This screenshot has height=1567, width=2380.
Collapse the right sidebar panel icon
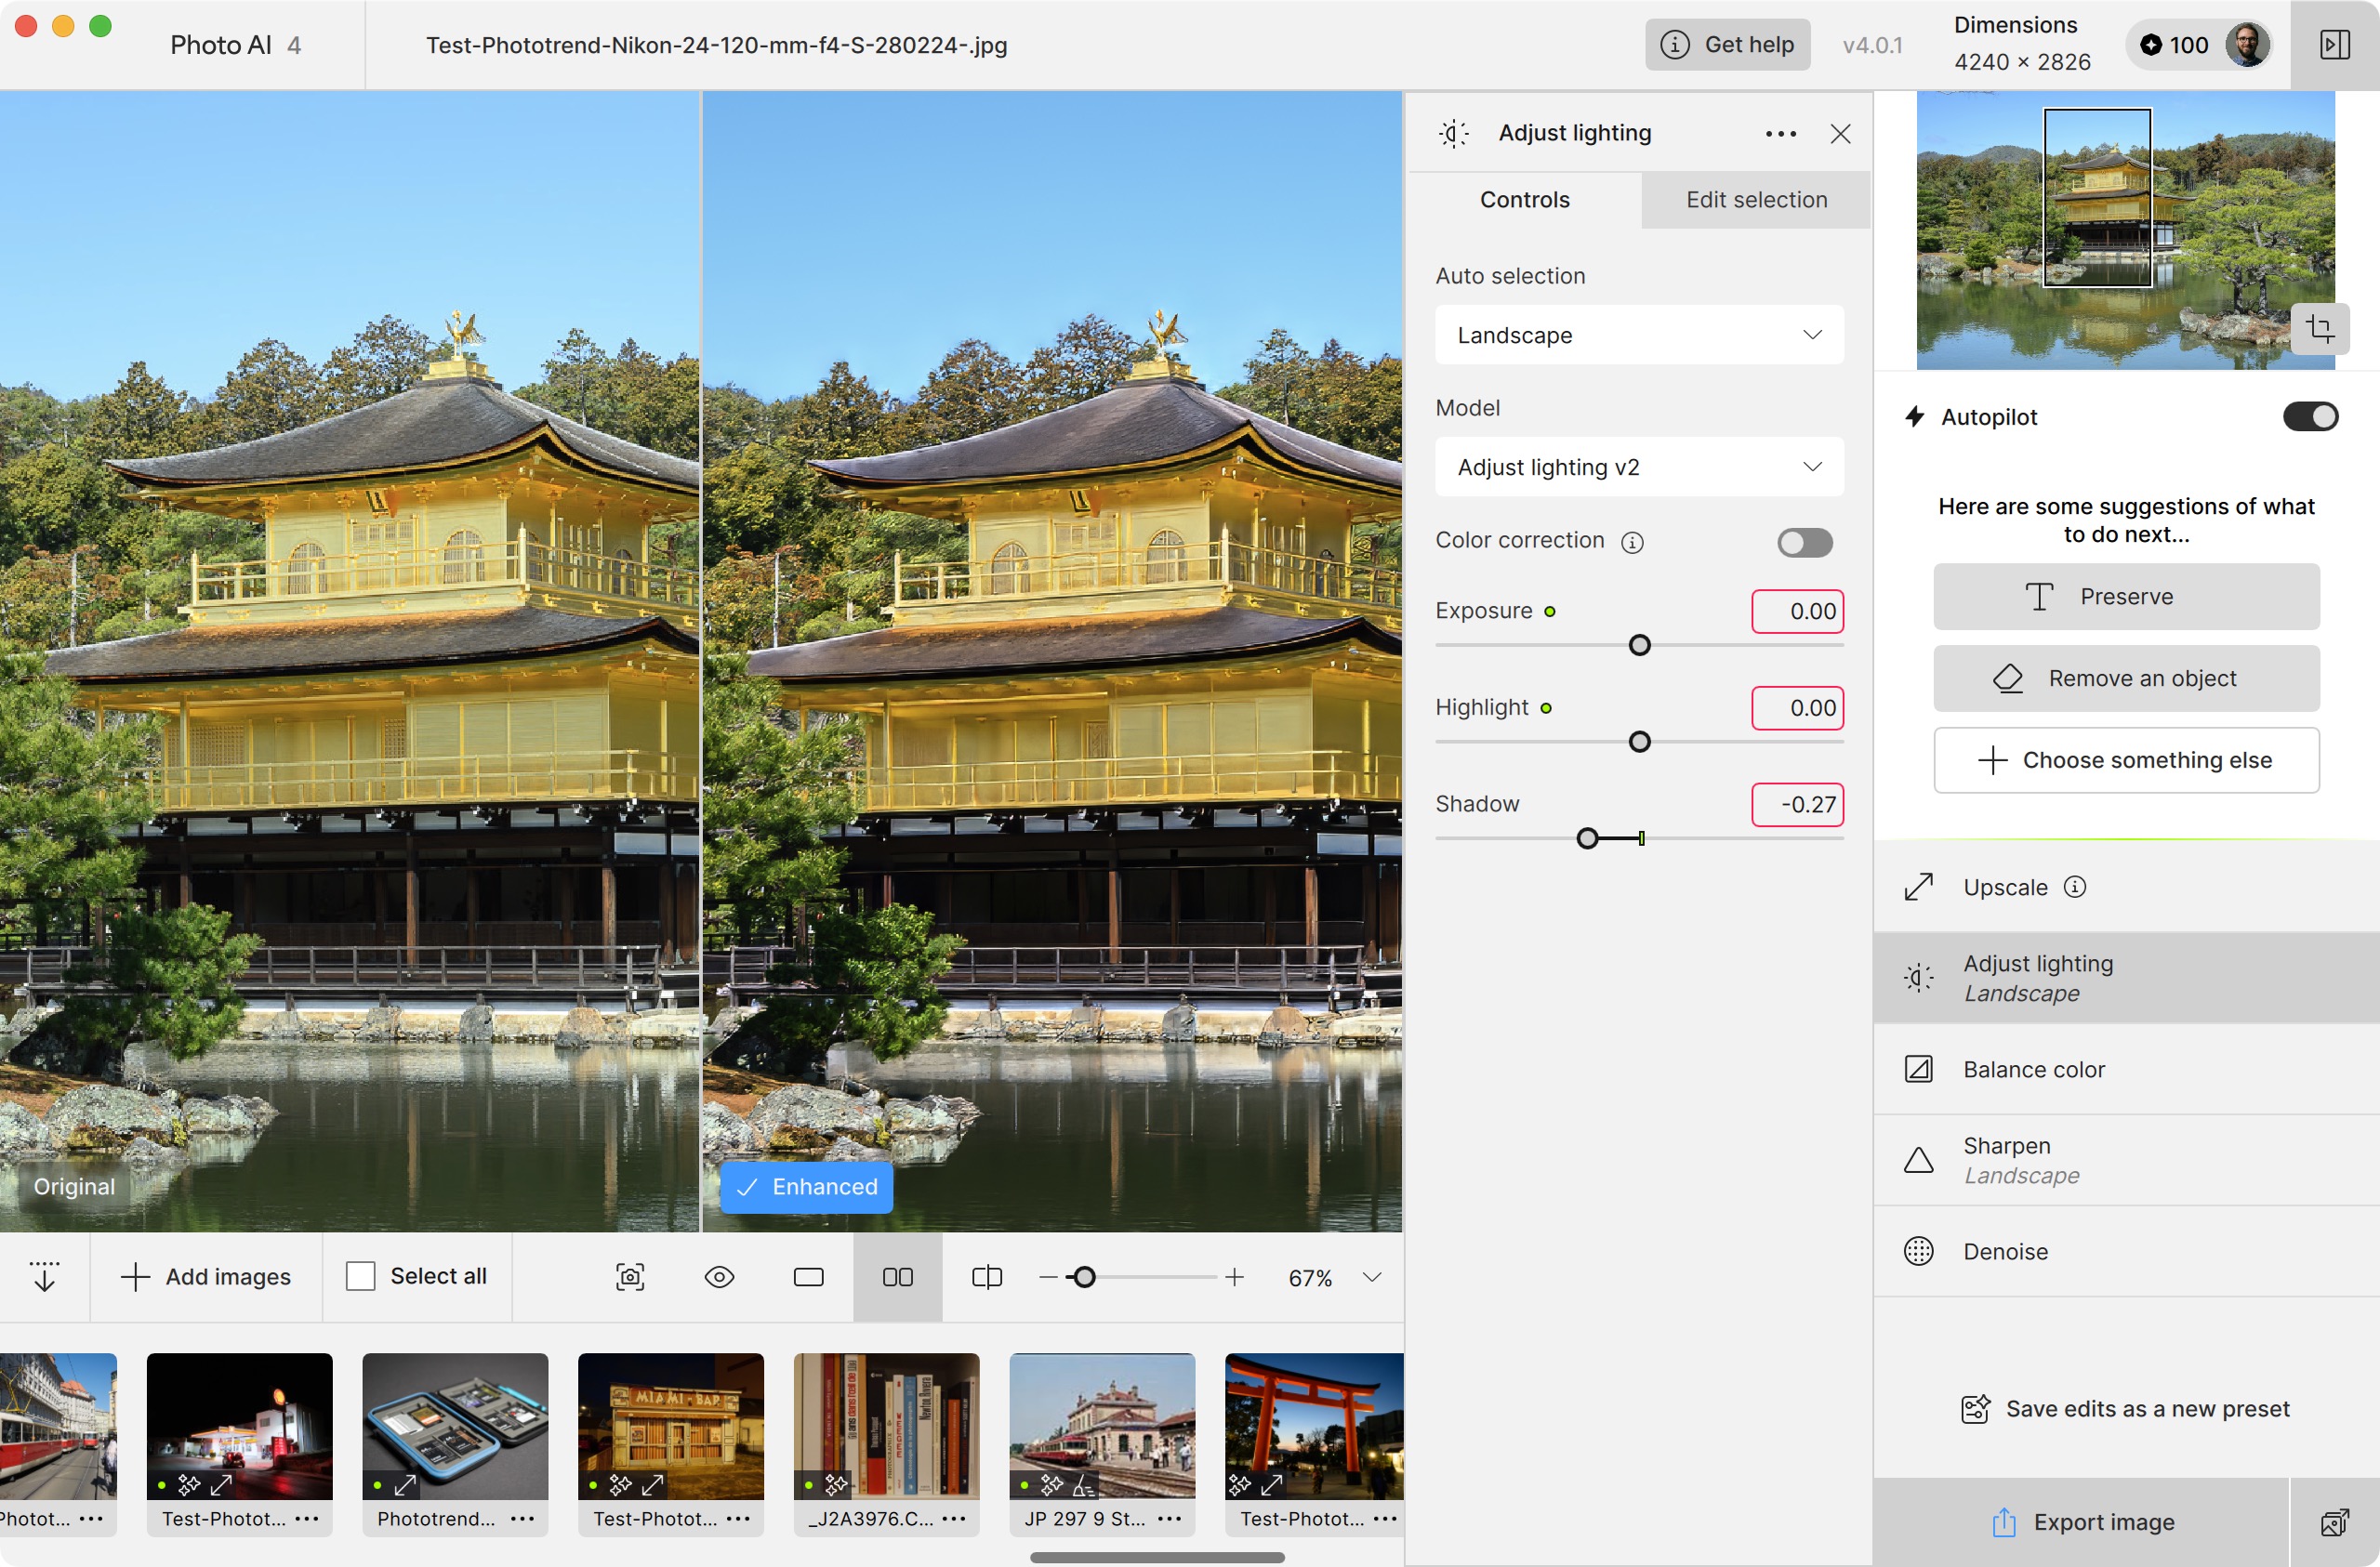click(x=2335, y=45)
